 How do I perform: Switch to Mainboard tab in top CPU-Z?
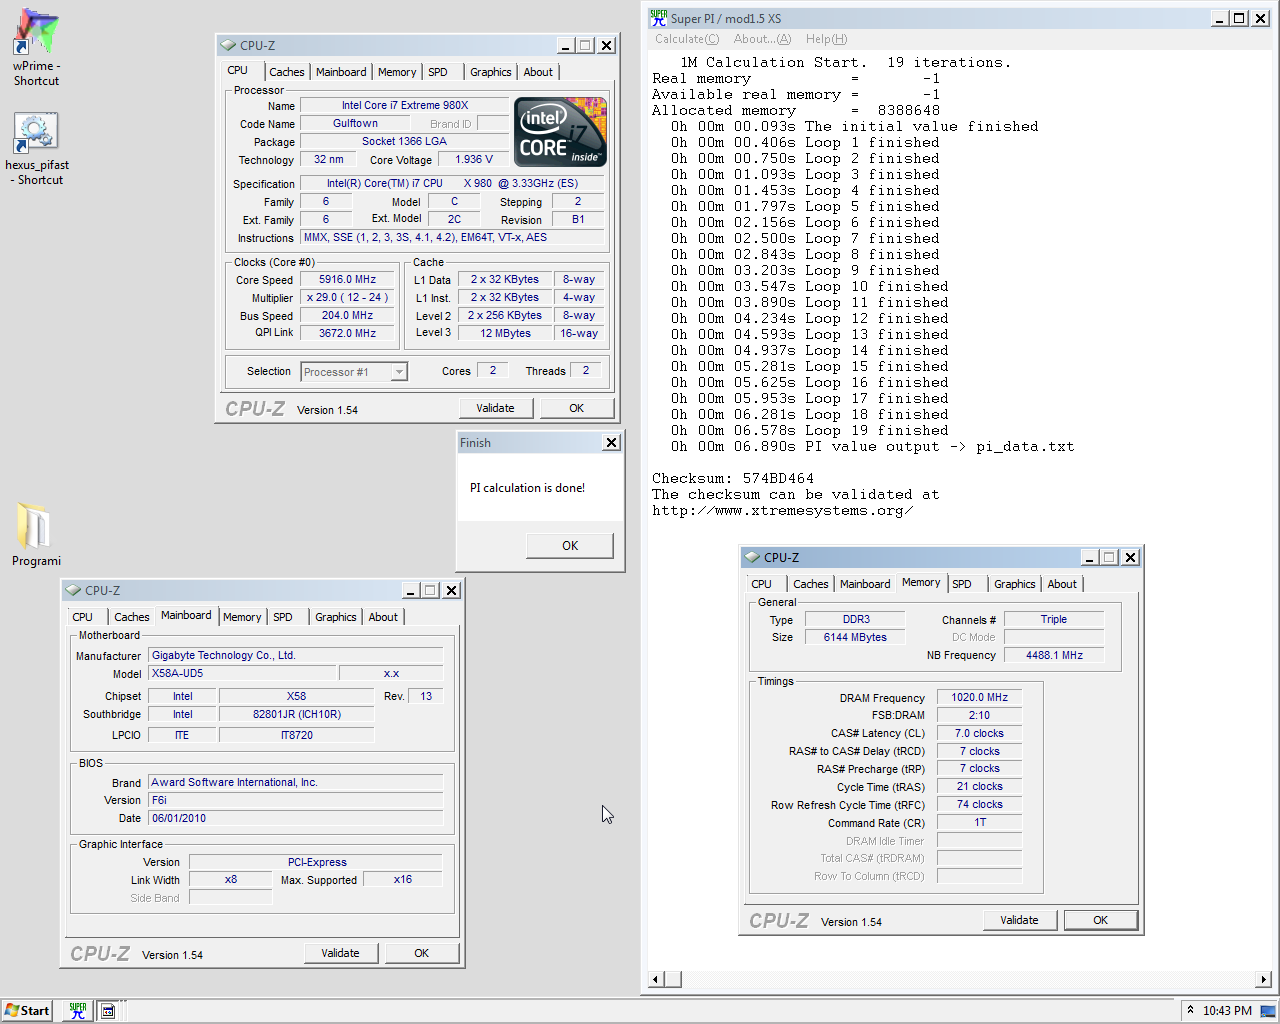pos(341,72)
